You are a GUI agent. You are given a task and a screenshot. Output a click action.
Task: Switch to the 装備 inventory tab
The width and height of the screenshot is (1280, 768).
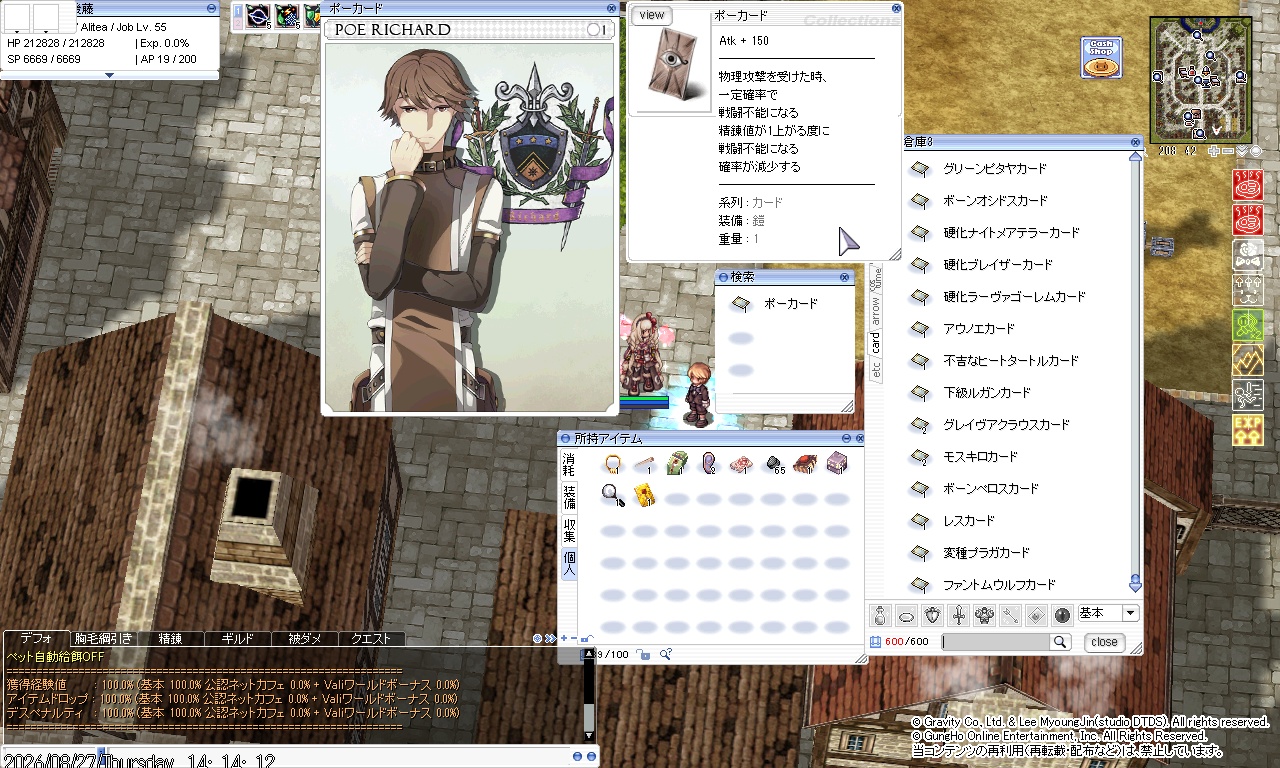tap(569, 498)
